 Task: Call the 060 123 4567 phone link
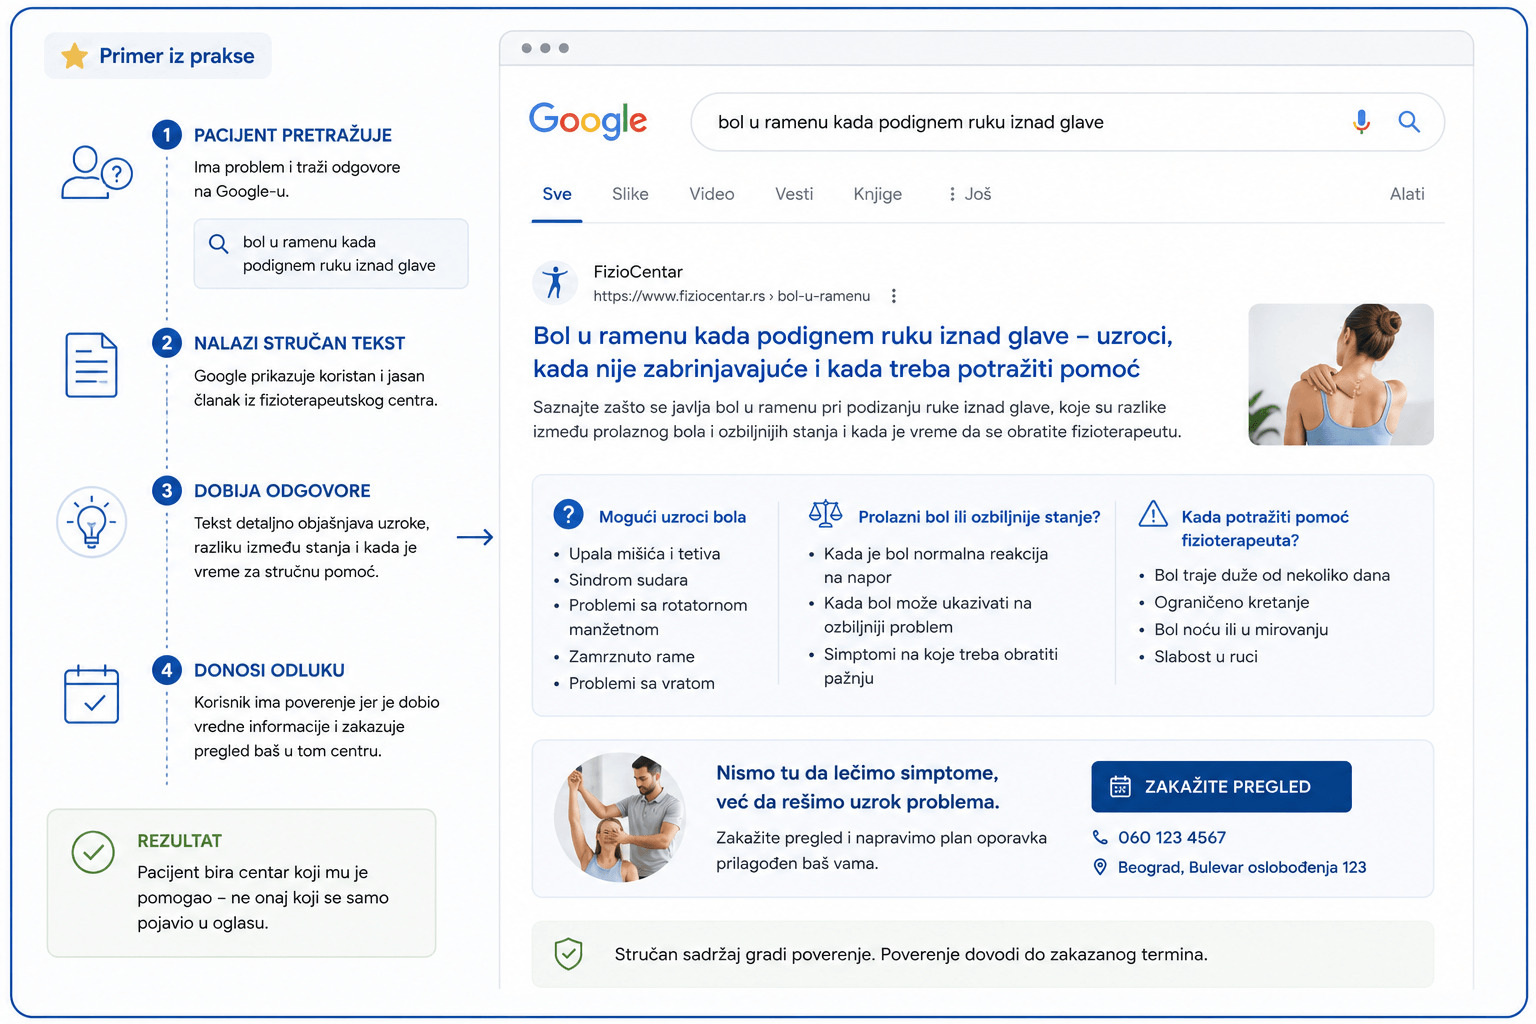tap(1172, 837)
